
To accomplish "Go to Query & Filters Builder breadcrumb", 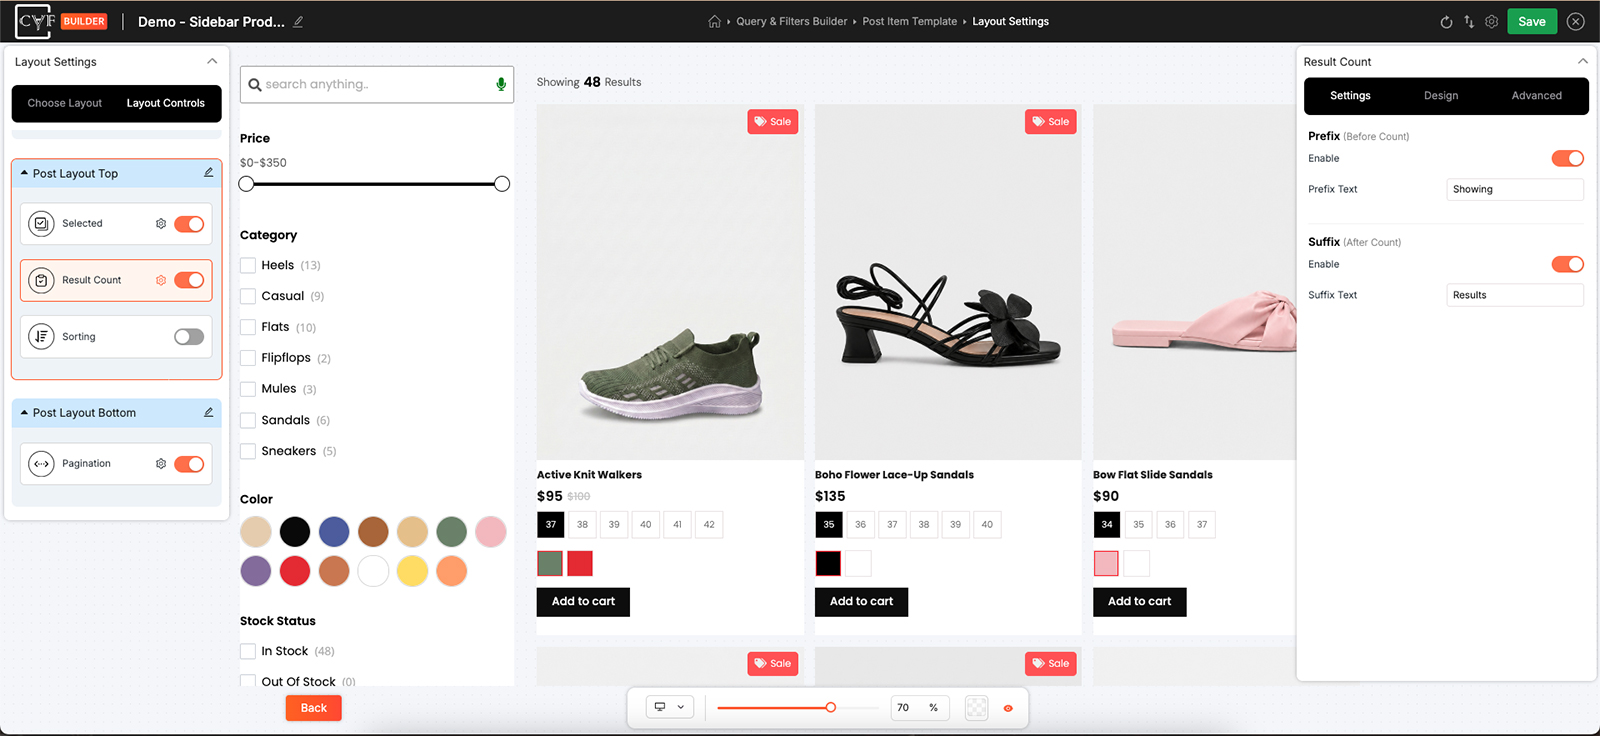I will (x=792, y=22).
